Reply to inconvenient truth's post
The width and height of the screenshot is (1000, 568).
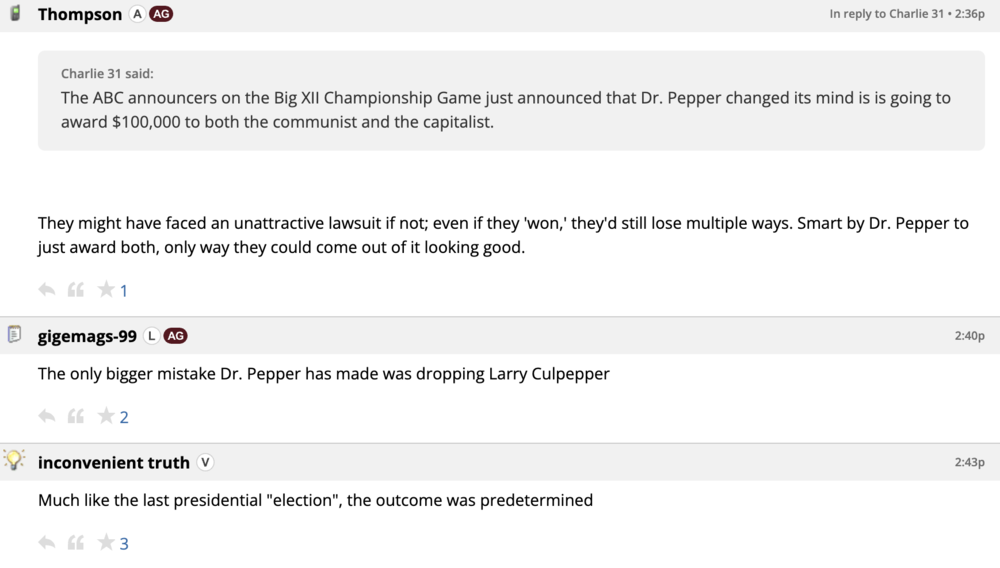pyautogui.click(x=46, y=543)
